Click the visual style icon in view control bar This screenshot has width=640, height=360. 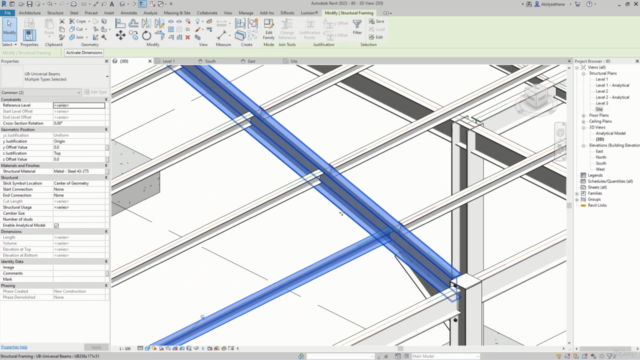pos(147,349)
